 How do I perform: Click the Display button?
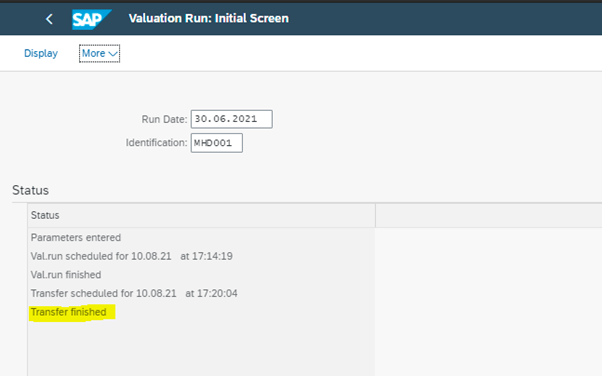point(41,53)
